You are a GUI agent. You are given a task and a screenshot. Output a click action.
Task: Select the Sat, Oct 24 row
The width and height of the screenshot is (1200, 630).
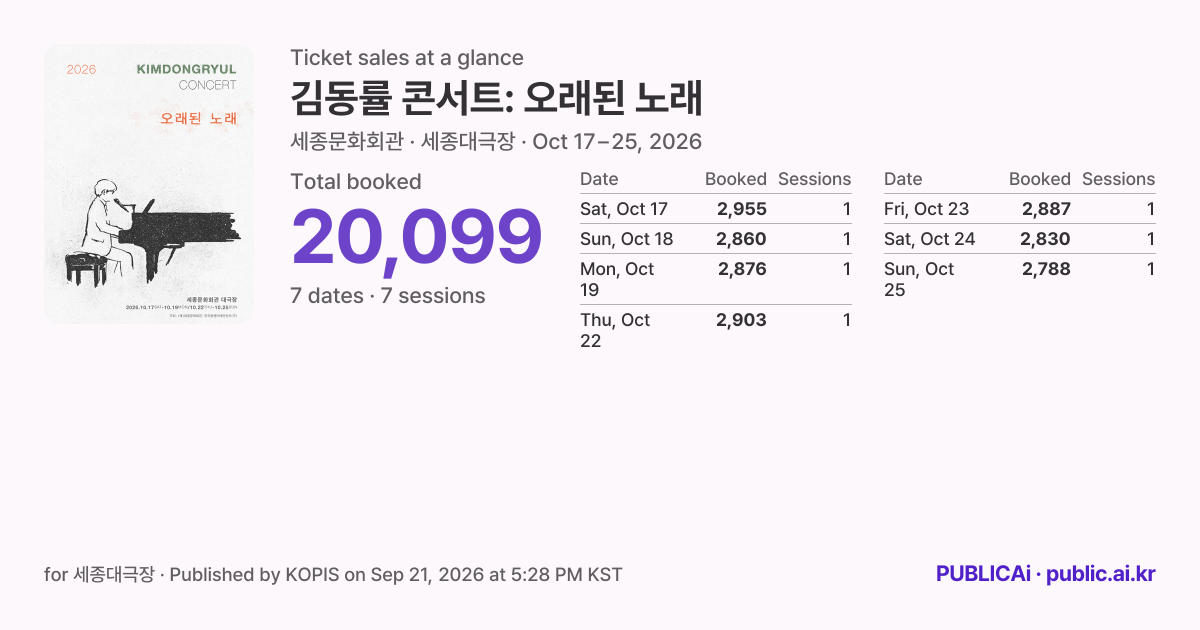(x=1020, y=239)
